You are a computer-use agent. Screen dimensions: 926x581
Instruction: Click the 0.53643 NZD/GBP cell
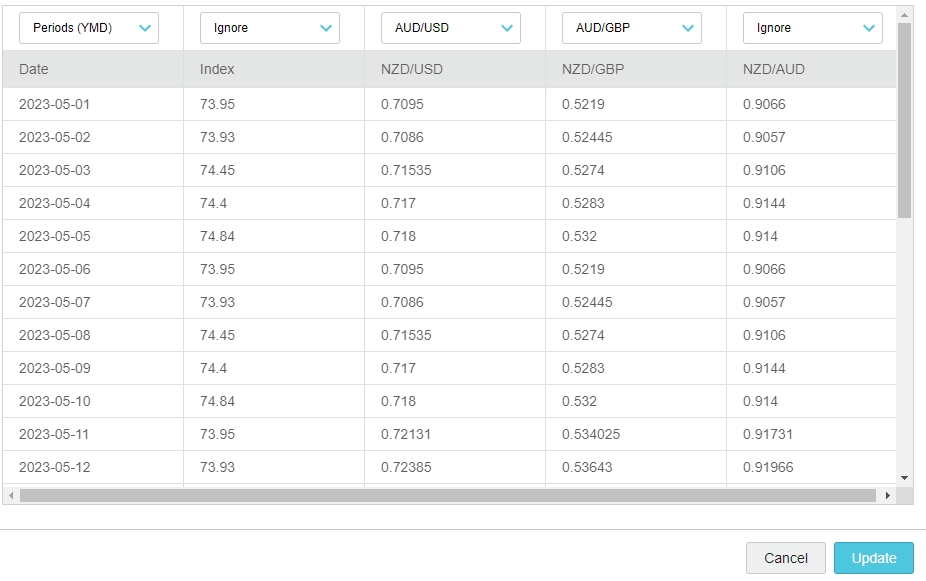pos(635,467)
